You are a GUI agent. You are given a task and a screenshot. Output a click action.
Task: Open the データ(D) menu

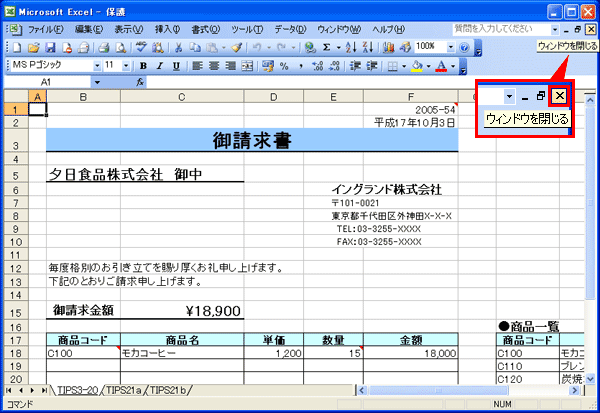pos(290,29)
